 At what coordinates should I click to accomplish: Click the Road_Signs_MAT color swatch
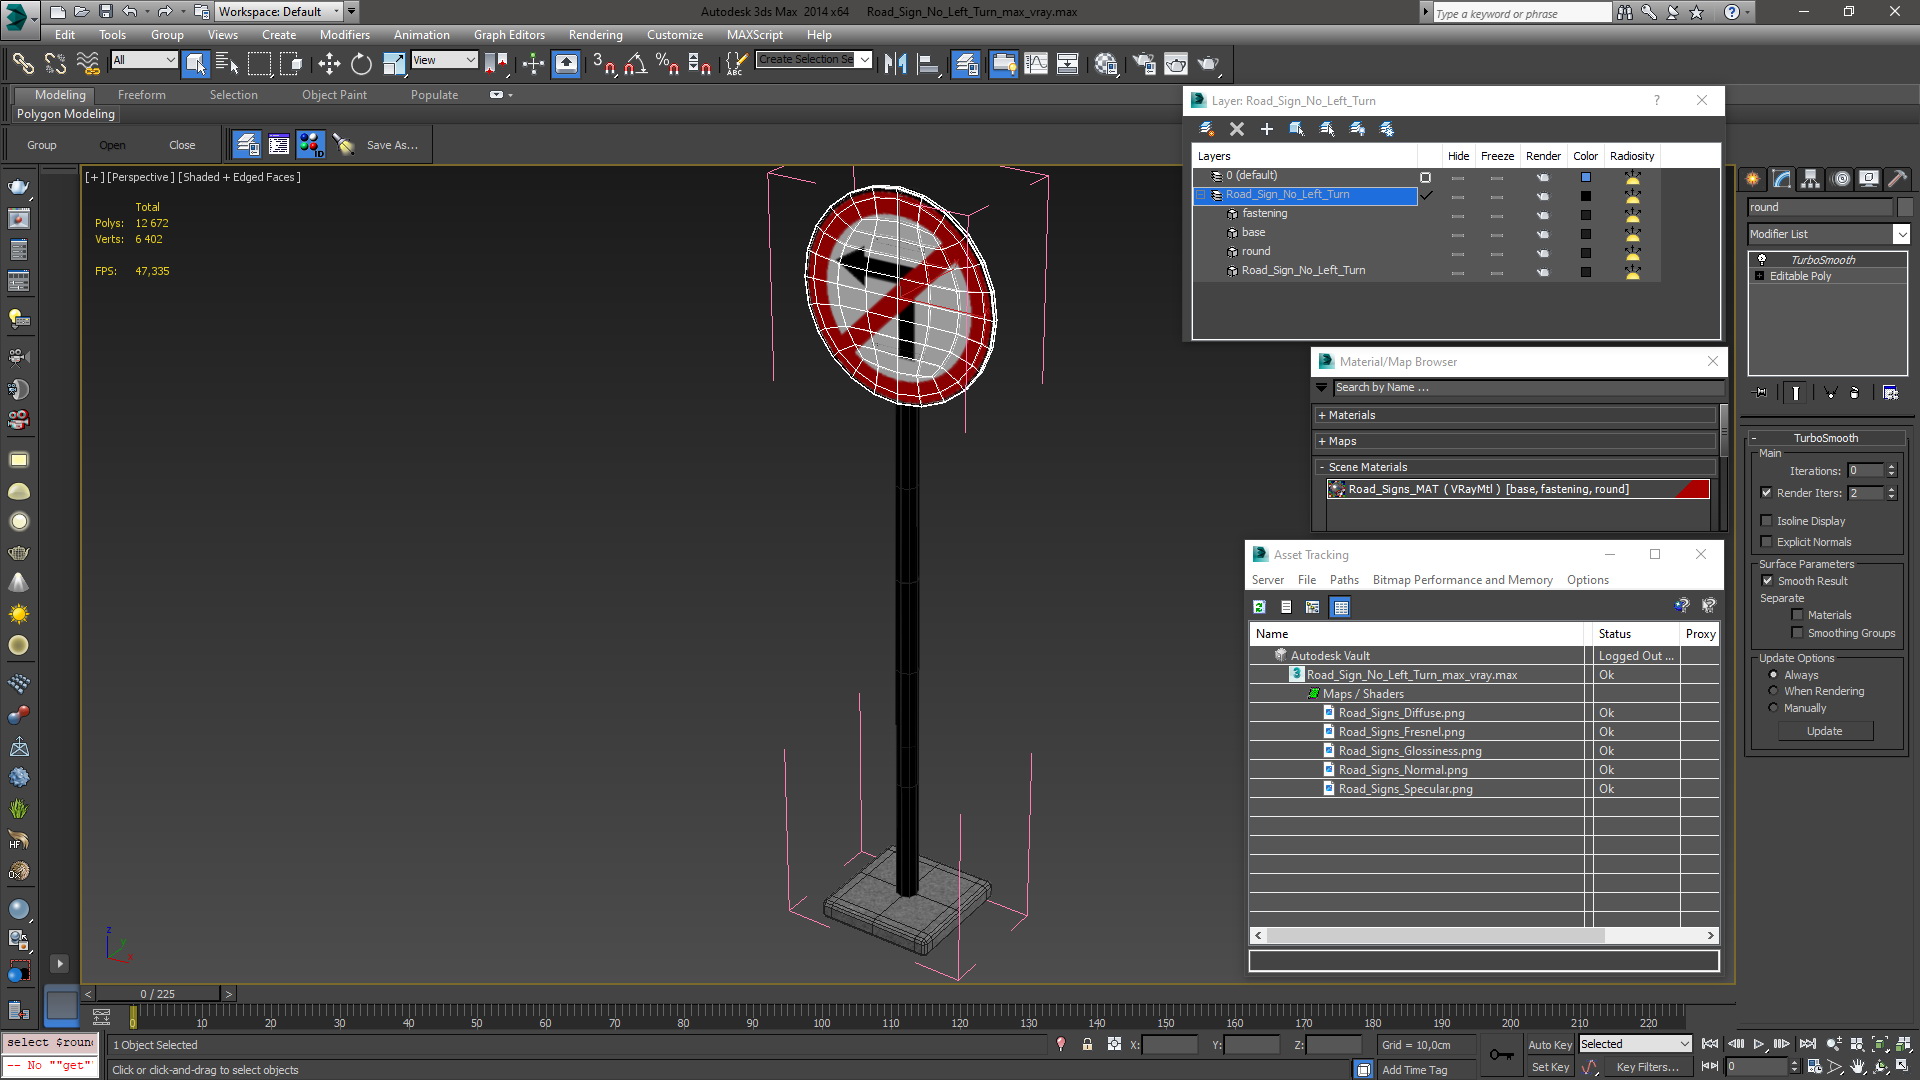1693,489
